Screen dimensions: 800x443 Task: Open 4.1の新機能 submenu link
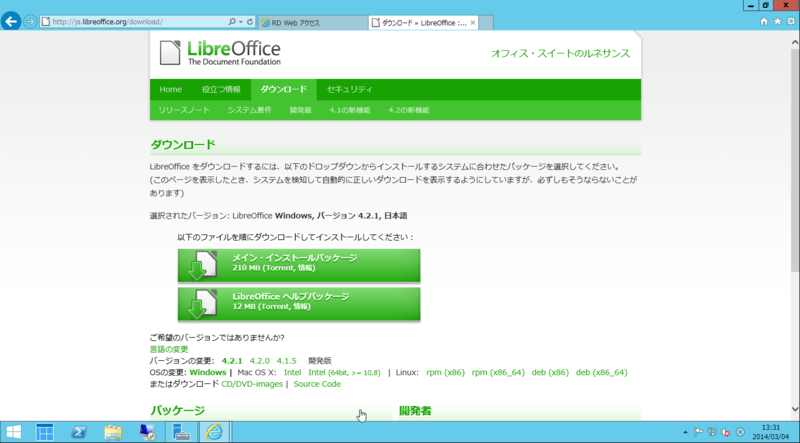350,110
